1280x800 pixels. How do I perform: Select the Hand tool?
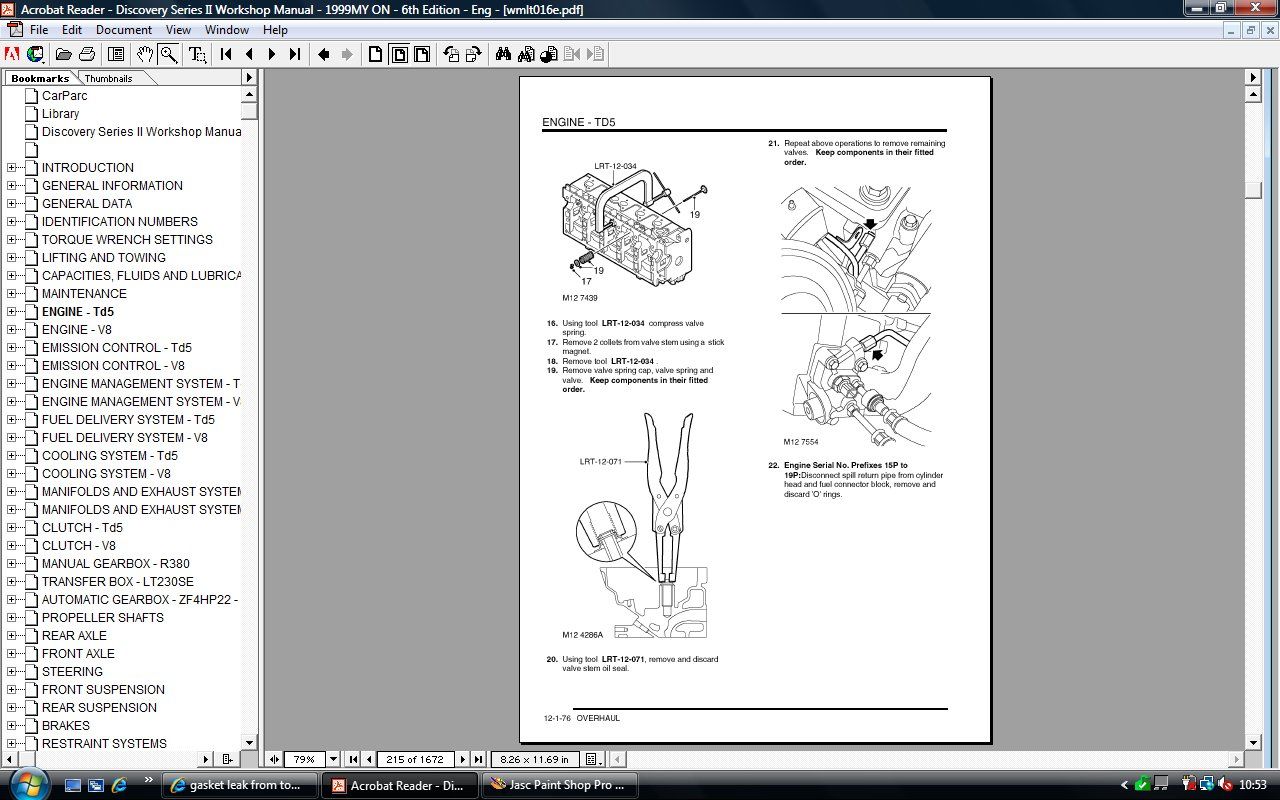[146, 54]
